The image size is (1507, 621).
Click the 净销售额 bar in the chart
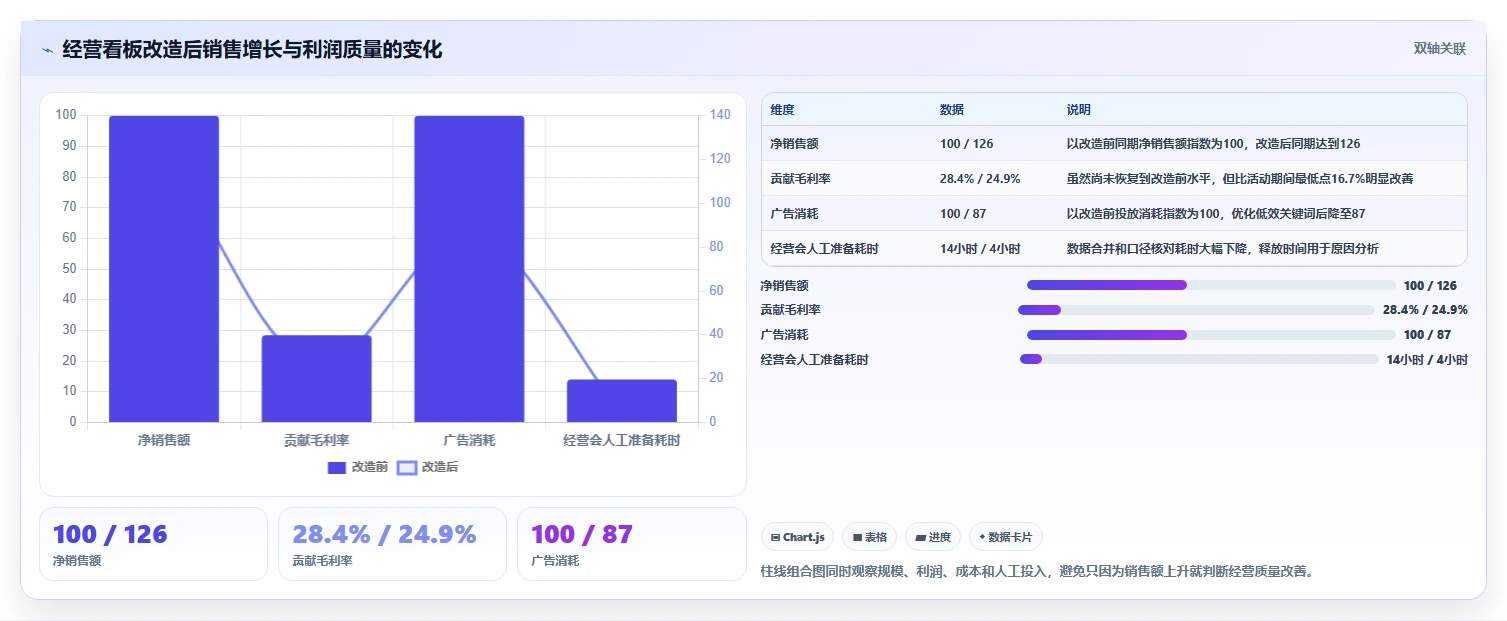point(164,269)
